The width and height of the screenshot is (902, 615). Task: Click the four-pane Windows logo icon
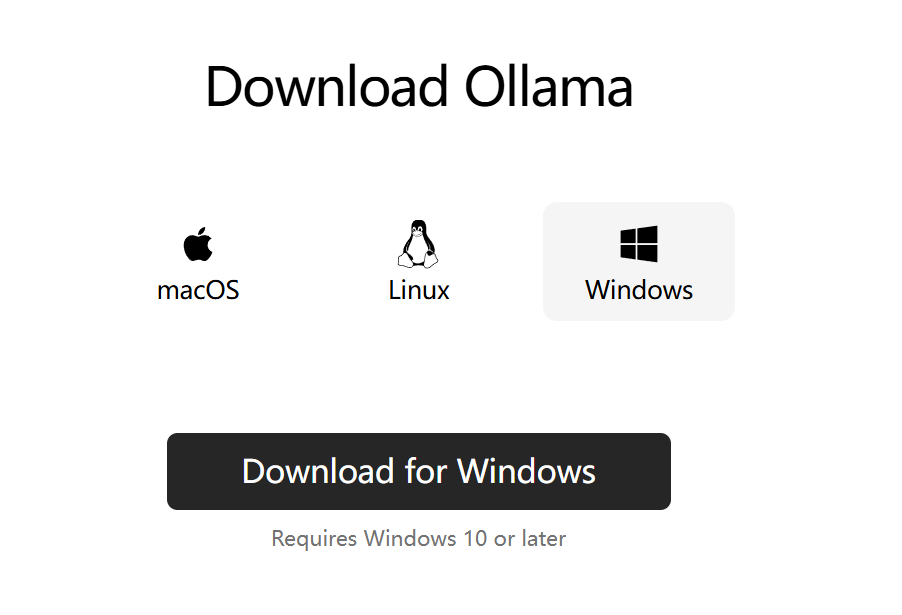(639, 244)
